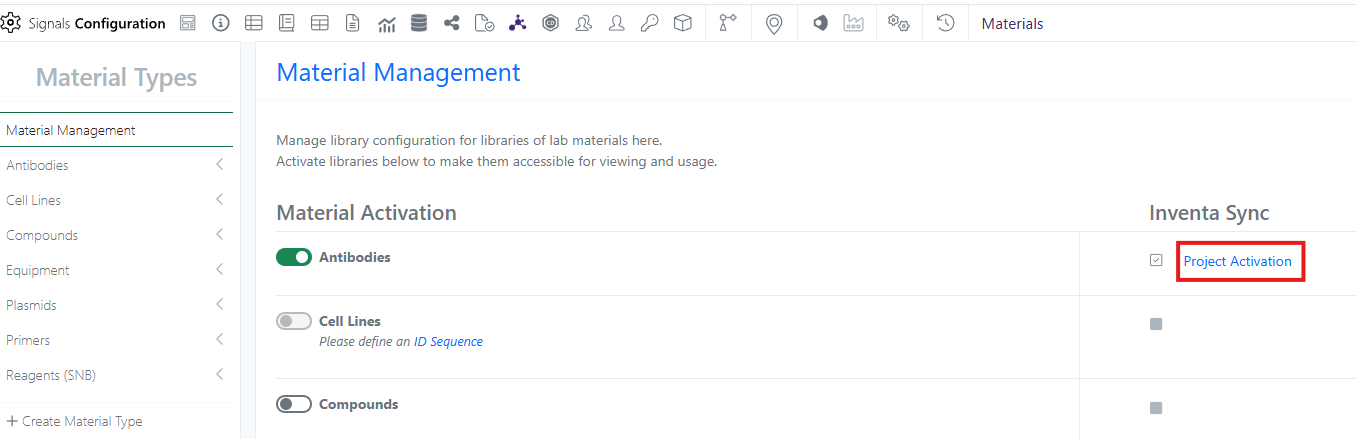
Task: Enable the Compounds activation toggle
Action: coord(294,404)
